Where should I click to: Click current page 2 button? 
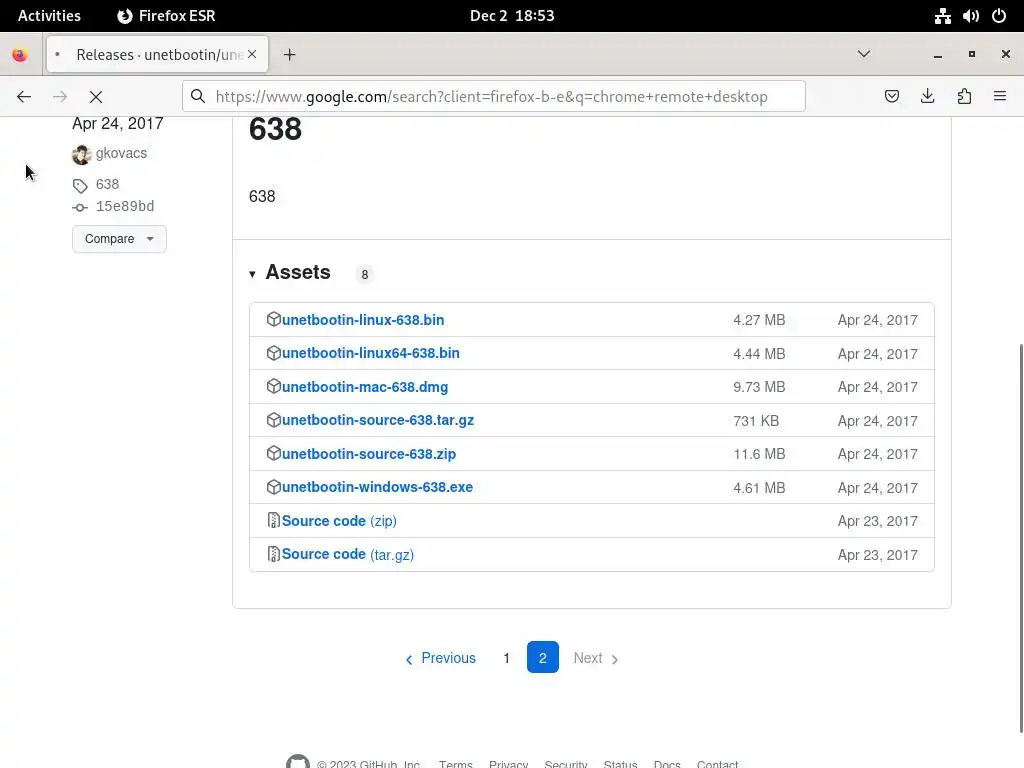[x=543, y=658]
